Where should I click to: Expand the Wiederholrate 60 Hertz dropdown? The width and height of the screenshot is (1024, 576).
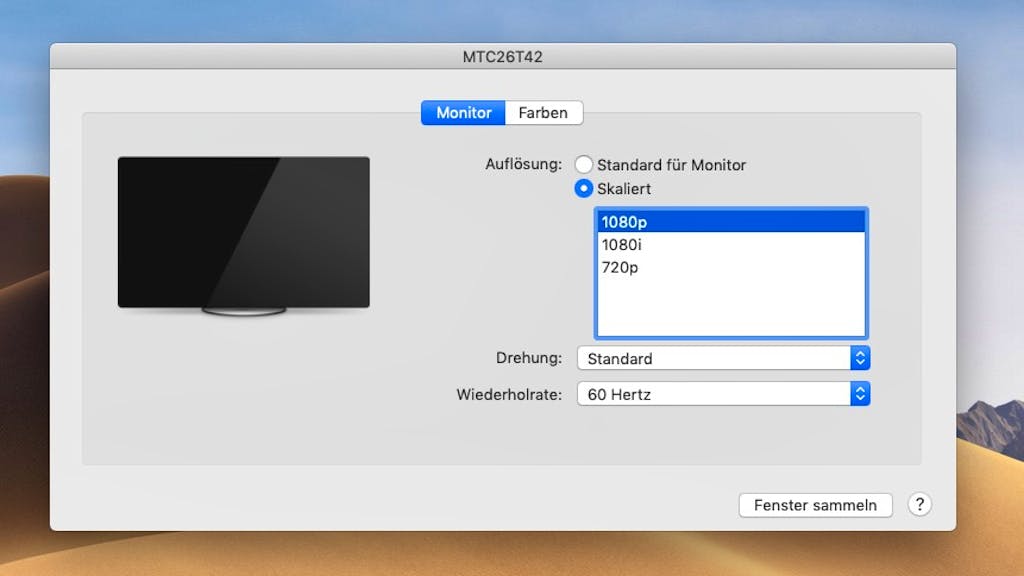pyautogui.click(x=714, y=394)
